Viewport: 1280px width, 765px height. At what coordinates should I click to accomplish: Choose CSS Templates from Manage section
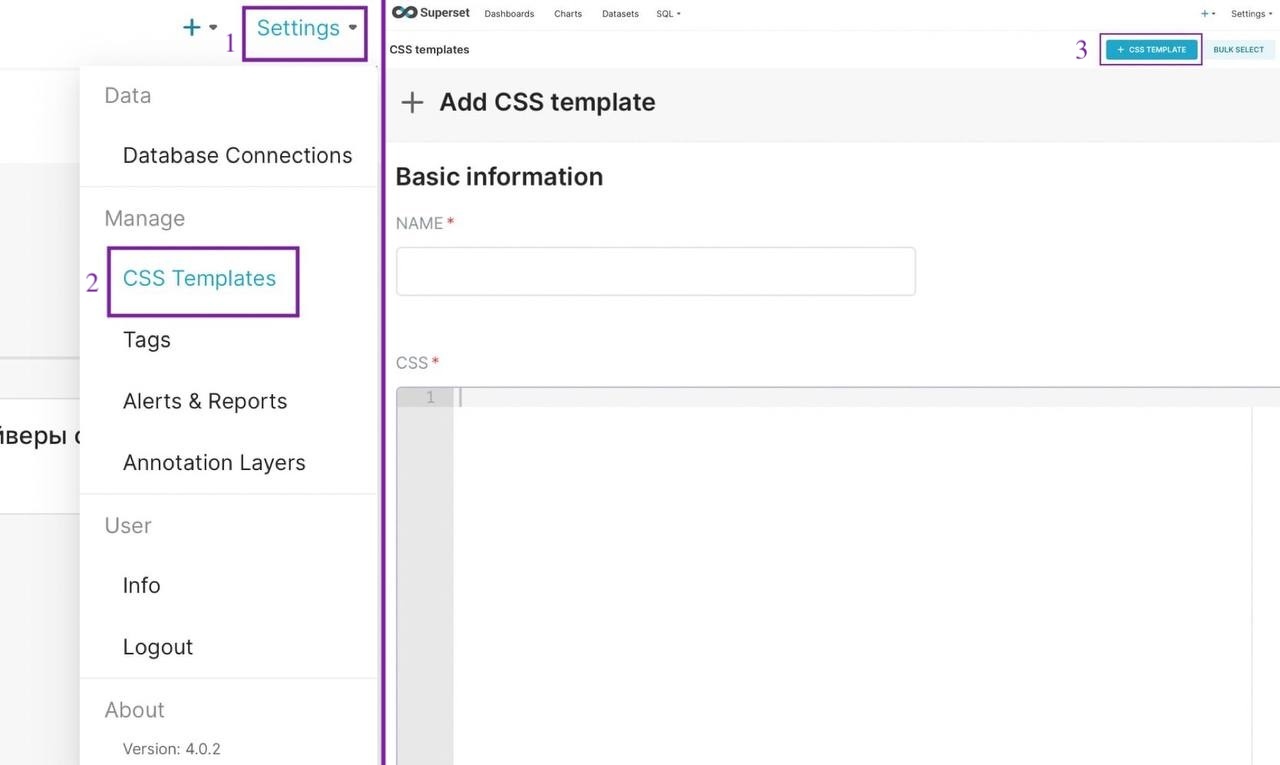[x=199, y=278]
